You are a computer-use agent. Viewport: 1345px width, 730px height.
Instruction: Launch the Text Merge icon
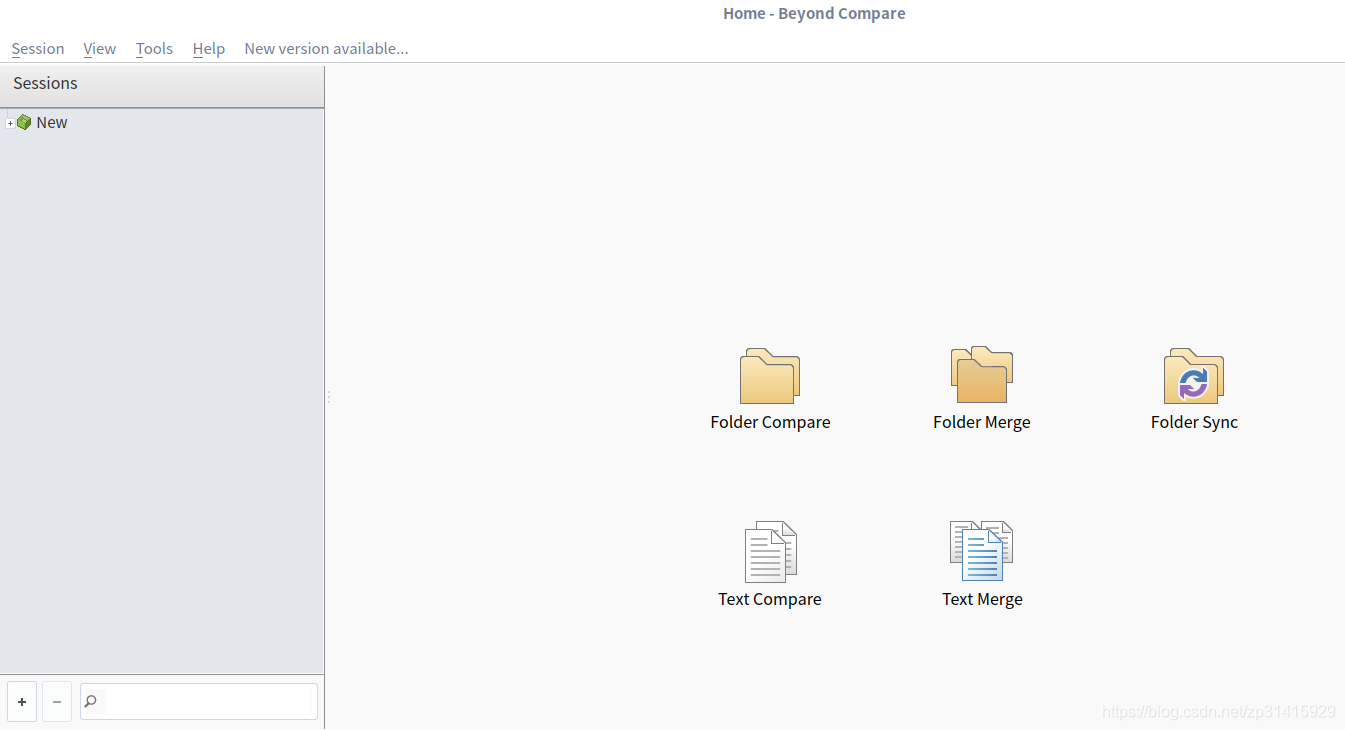pyautogui.click(x=982, y=551)
